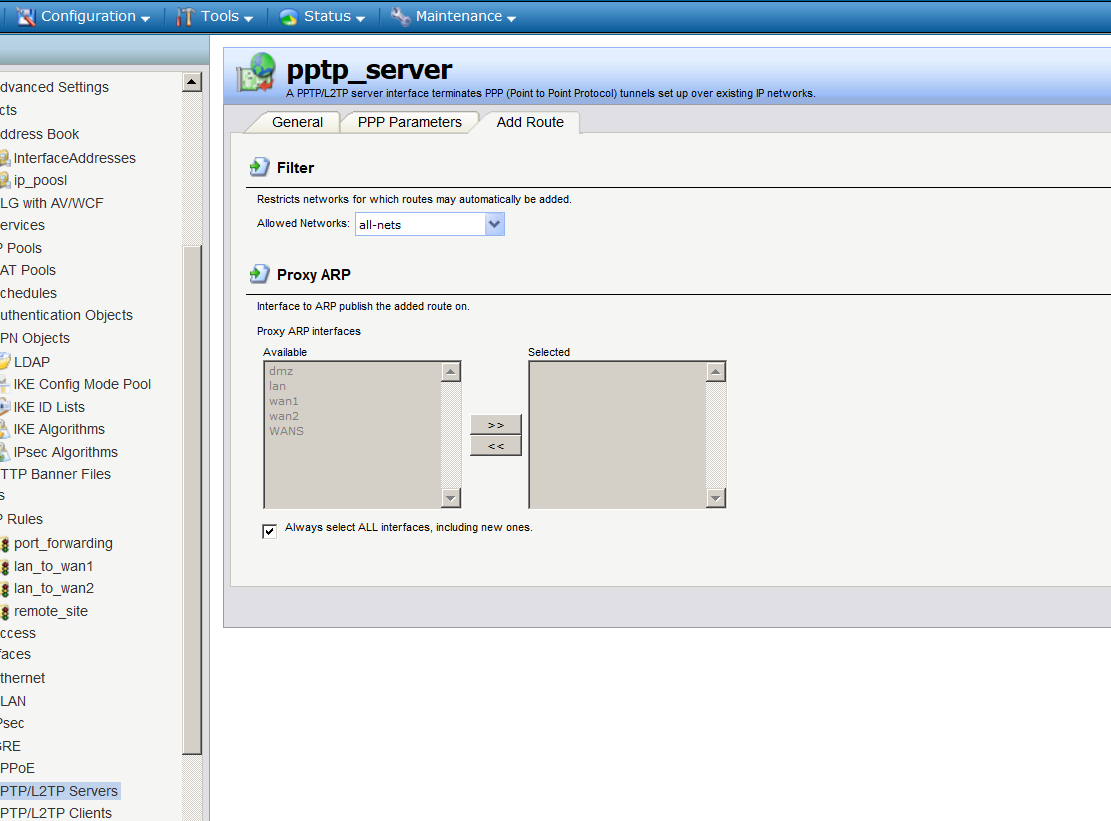
Task: Click the pptp_server interface icon
Action: point(256,72)
